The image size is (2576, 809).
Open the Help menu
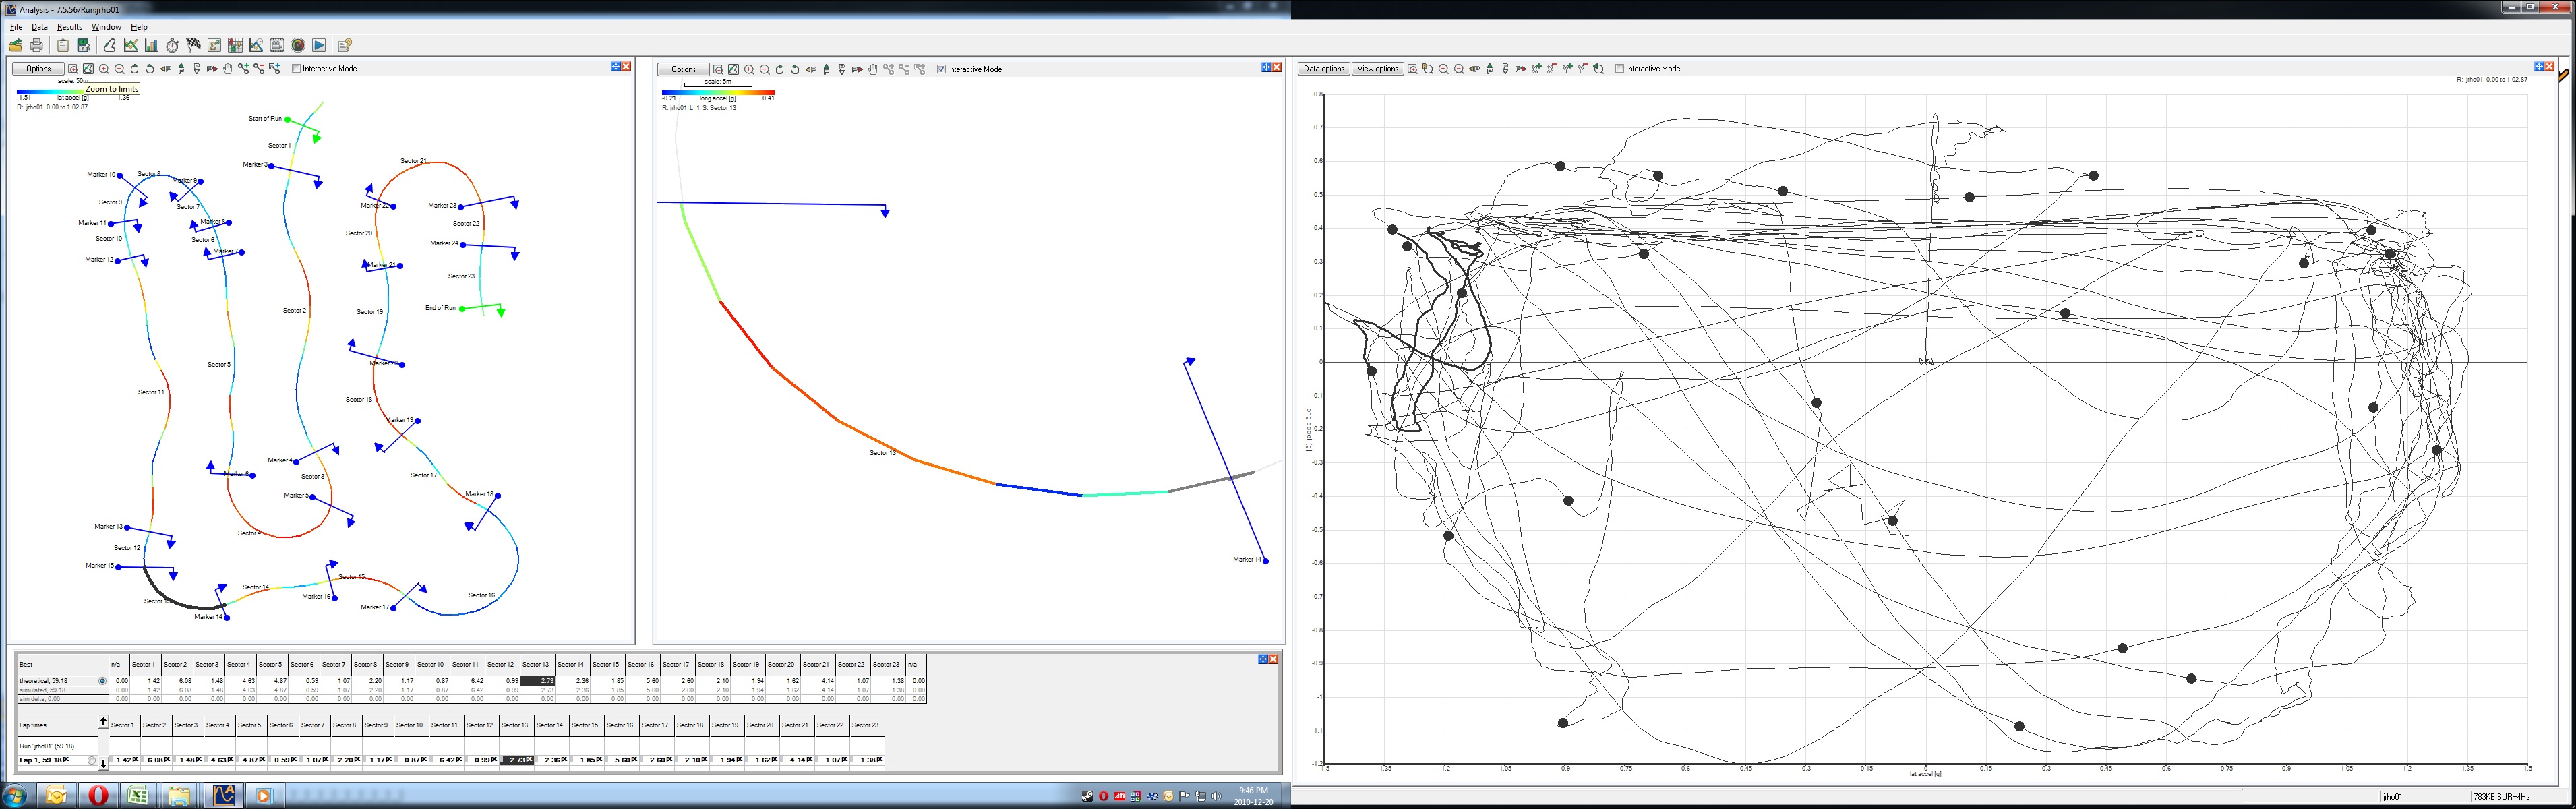tap(139, 27)
